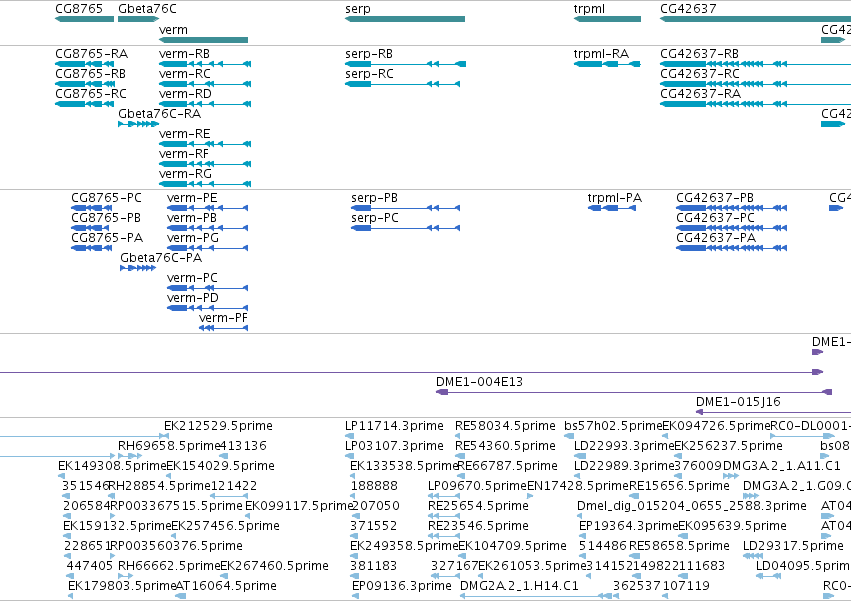
Task: Click protein verm-PD
Action: coord(207,308)
